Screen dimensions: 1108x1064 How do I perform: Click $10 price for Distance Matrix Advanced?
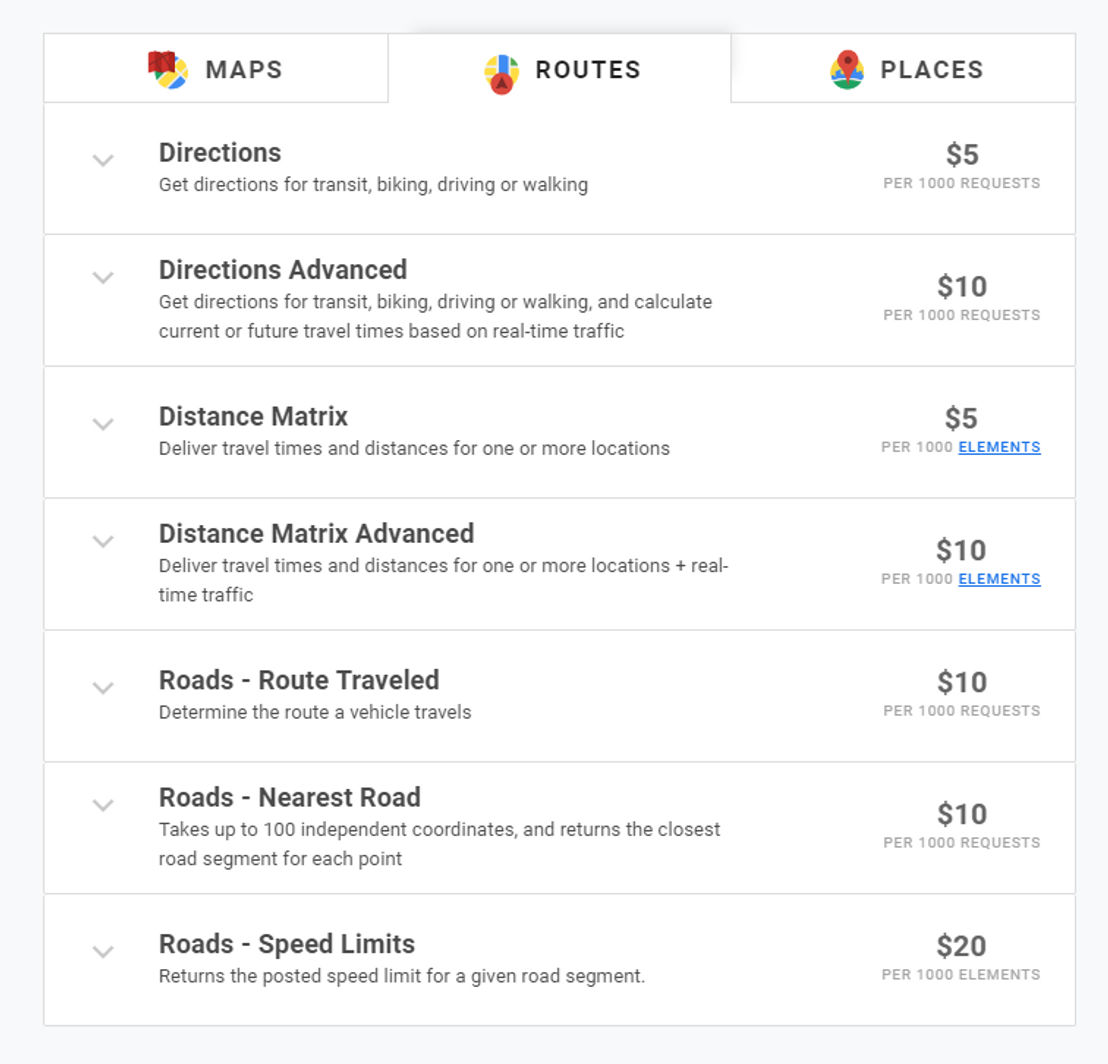click(x=961, y=550)
